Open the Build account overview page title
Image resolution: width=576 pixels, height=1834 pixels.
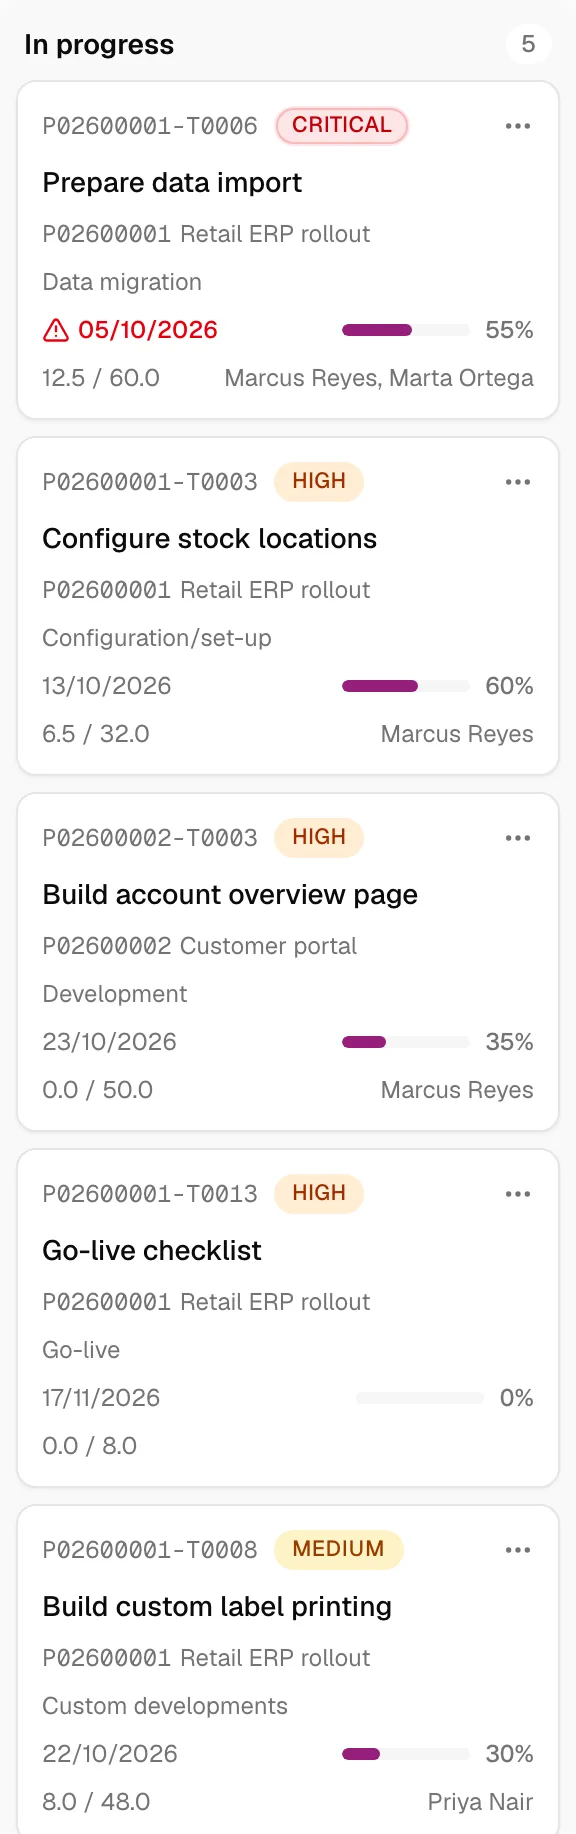tap(230, 895)
